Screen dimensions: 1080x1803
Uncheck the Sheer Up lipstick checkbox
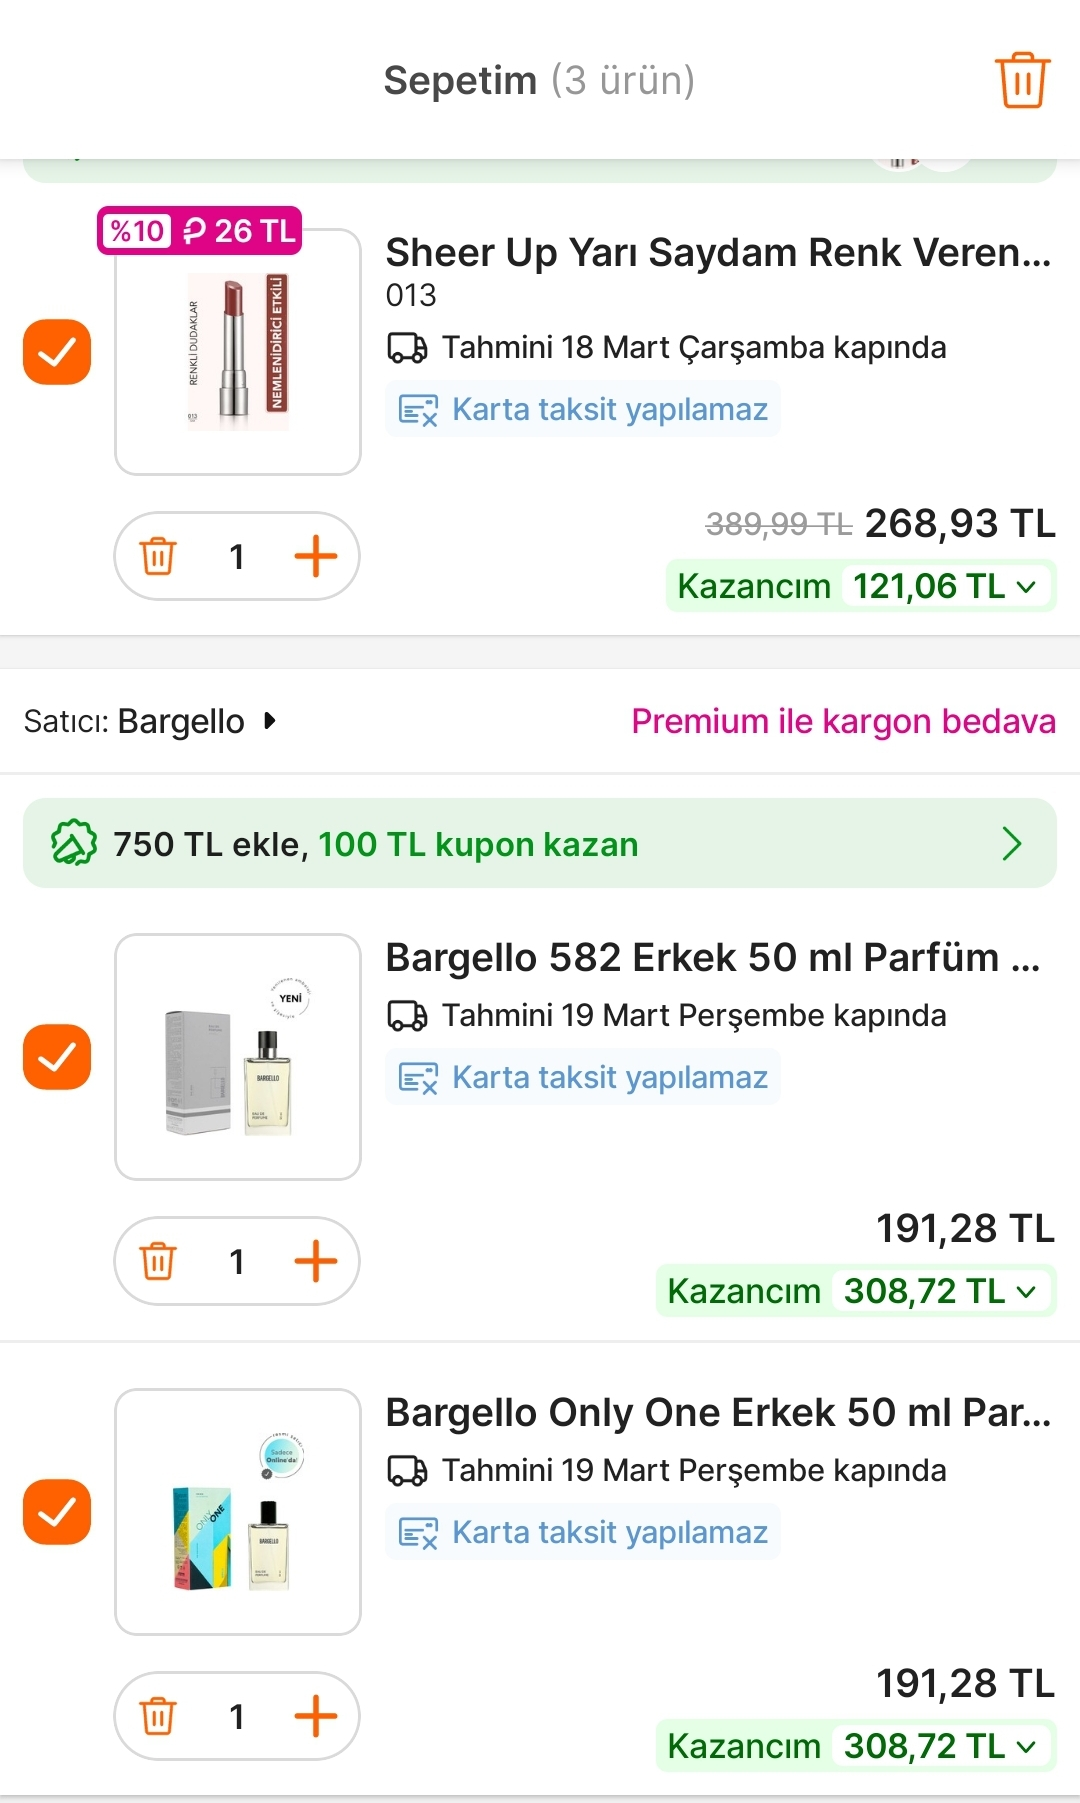(x=57, y=352)
